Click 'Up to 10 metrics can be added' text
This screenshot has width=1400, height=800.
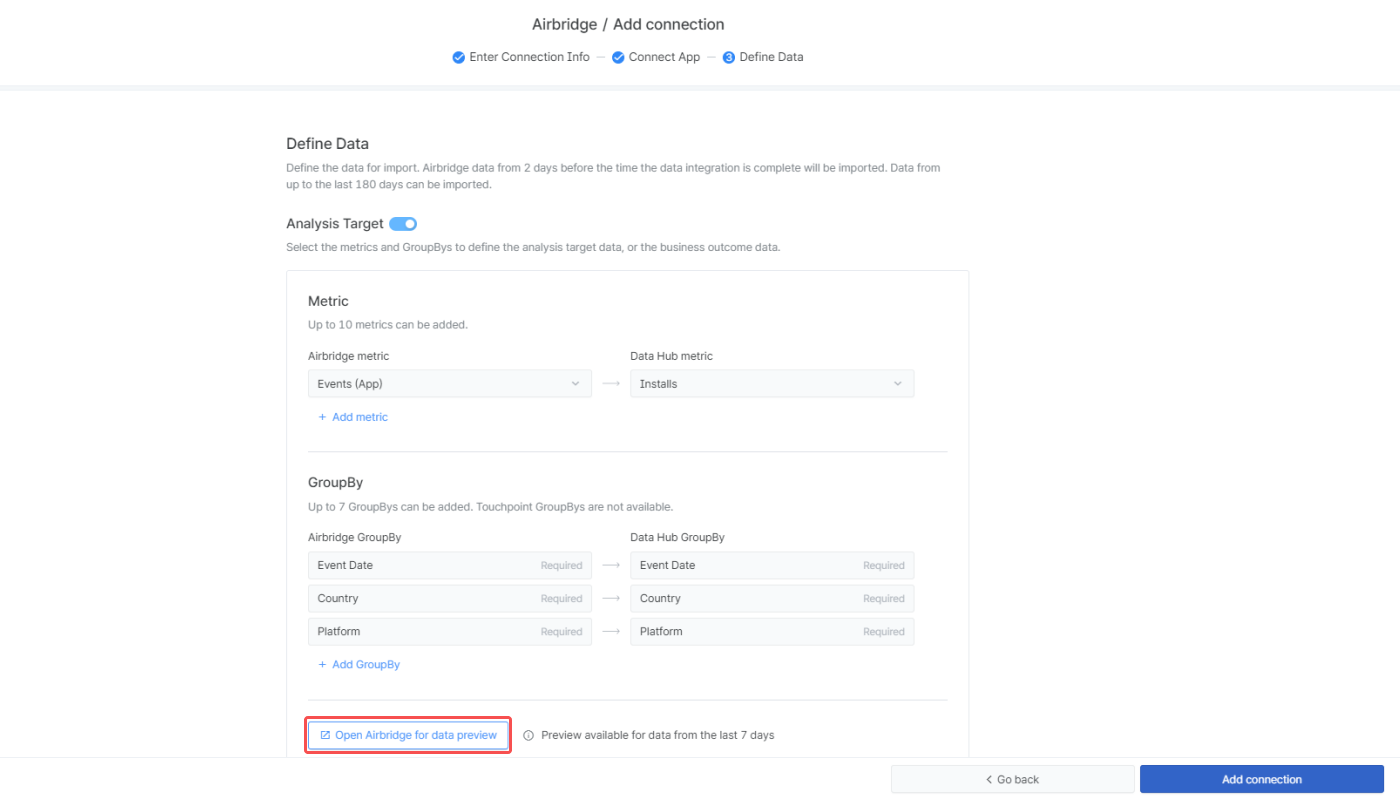(388, 325)
